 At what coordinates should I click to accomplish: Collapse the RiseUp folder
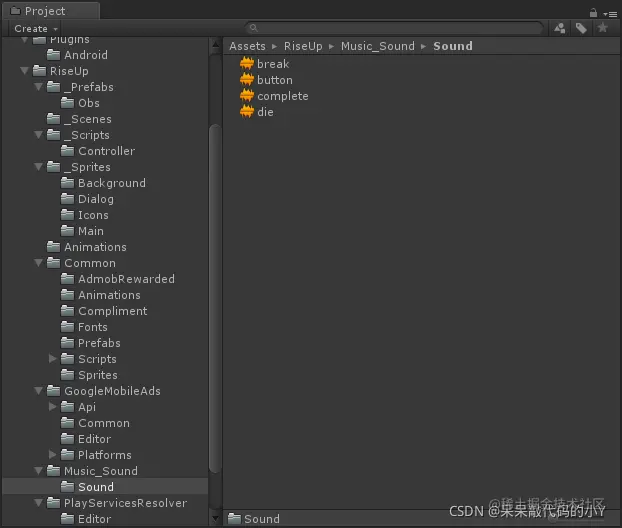(x=25, y=71)
